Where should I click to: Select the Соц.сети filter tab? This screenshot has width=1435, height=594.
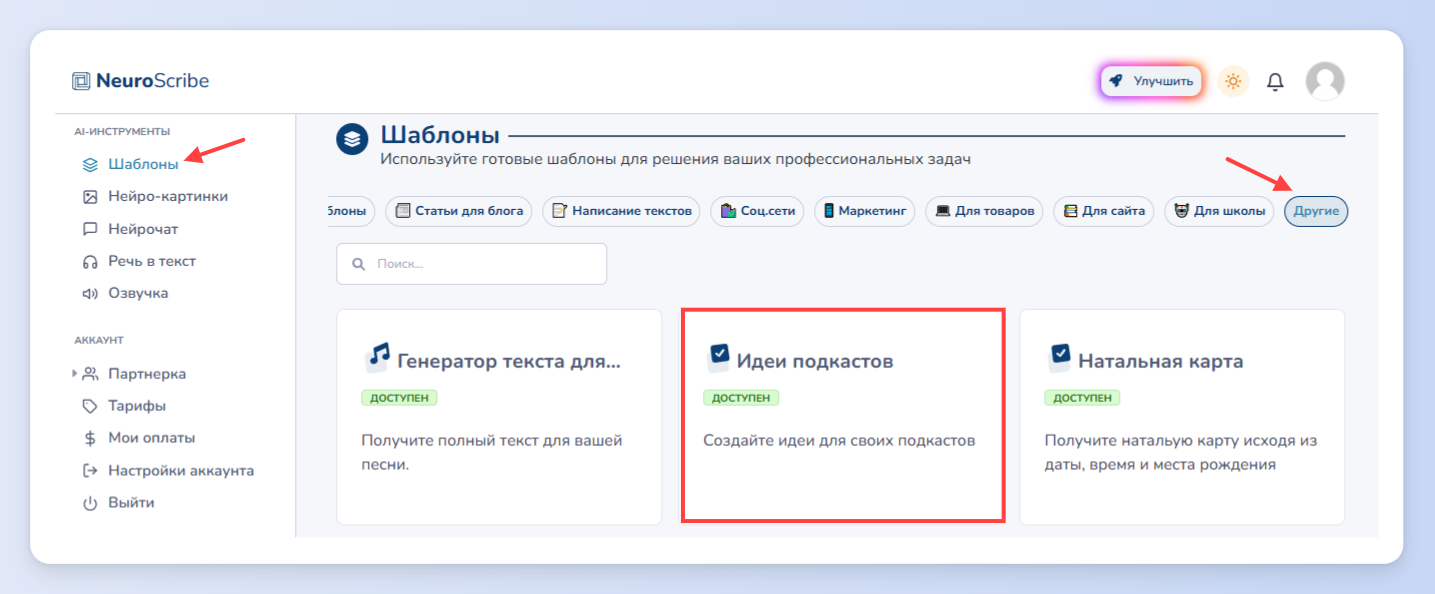click(757, 211)
